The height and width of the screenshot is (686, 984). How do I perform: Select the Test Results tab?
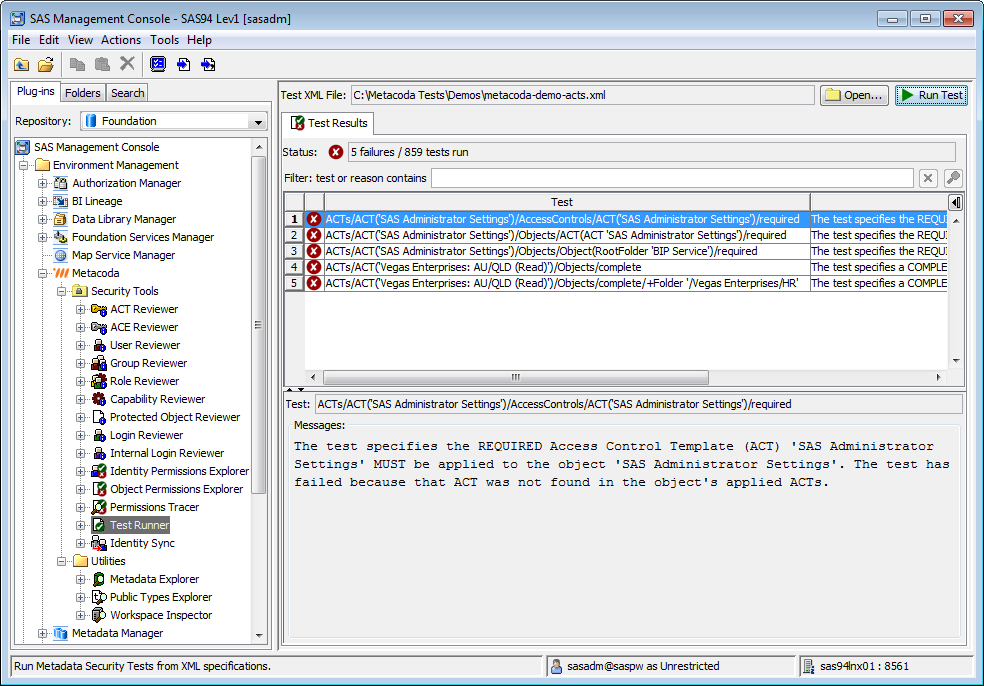point(329,124)
